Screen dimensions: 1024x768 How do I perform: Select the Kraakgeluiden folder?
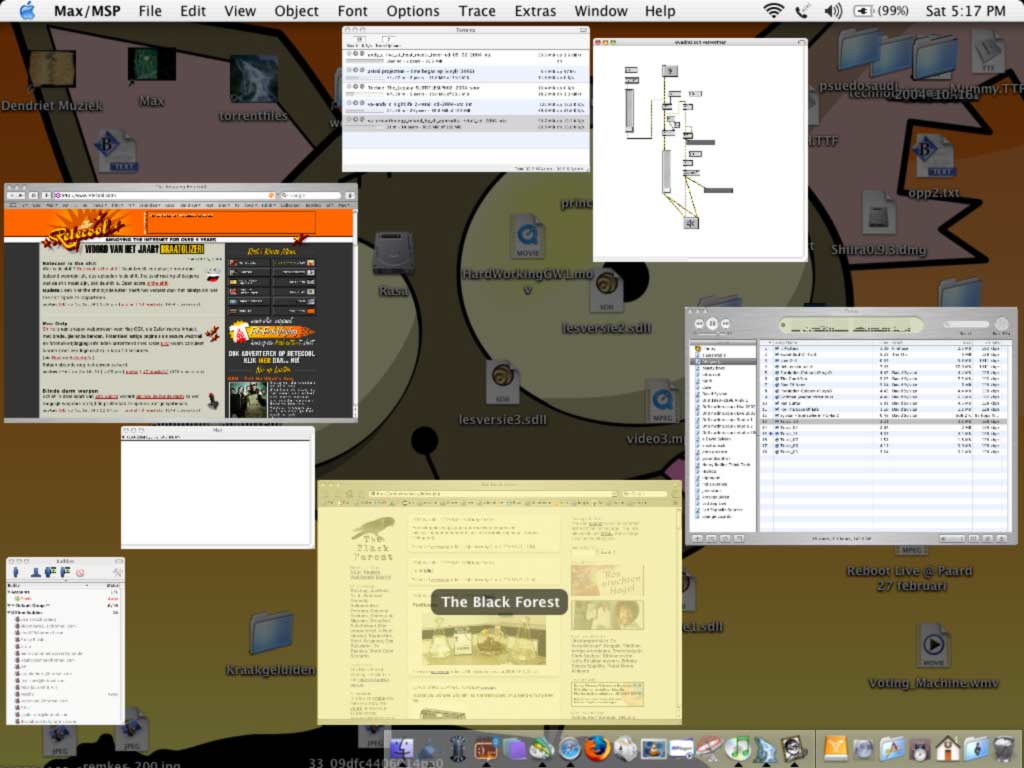270,632
